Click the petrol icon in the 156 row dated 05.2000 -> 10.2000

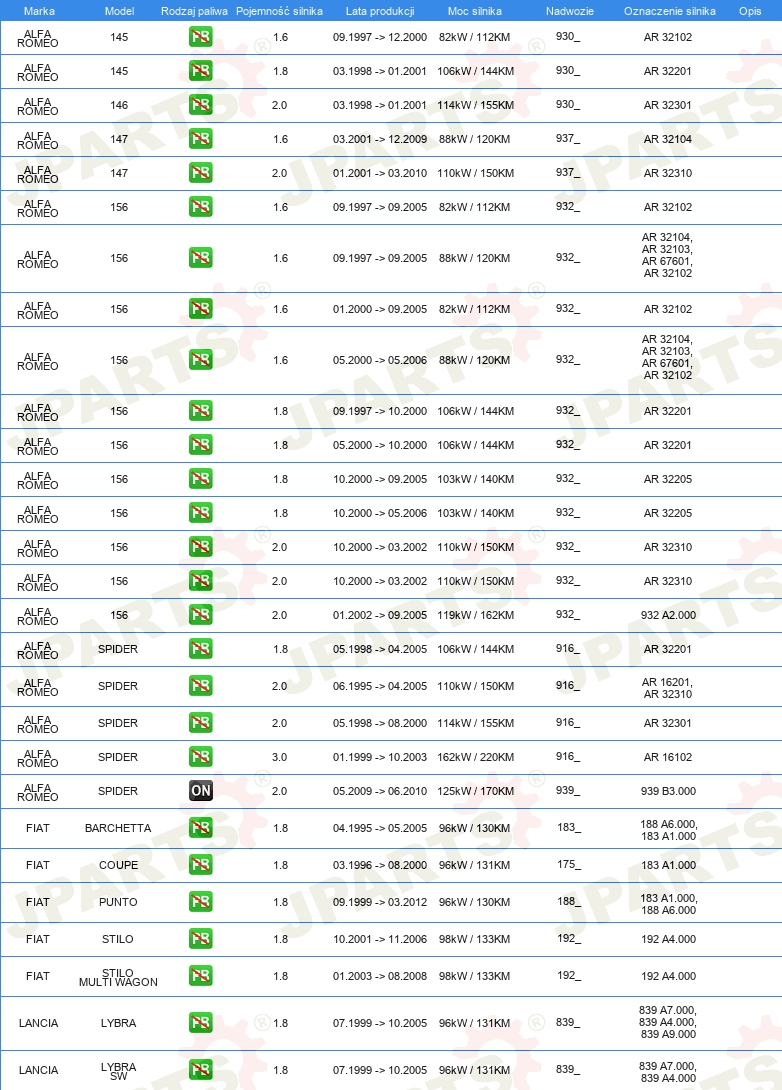coord(201,445)
